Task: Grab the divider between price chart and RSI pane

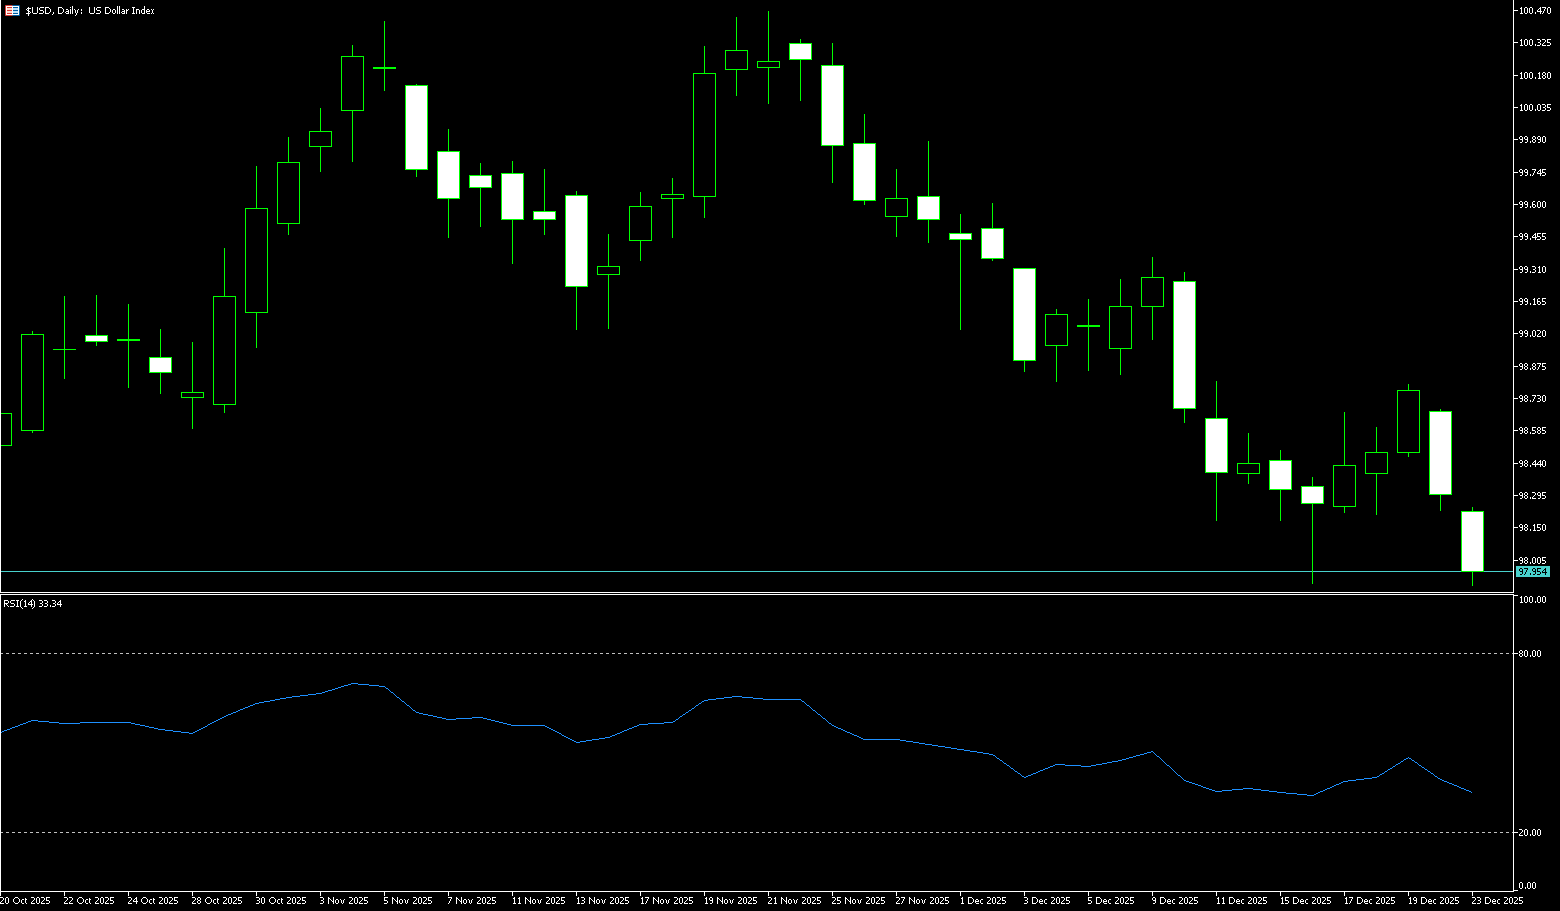Action: click(760, 594)
